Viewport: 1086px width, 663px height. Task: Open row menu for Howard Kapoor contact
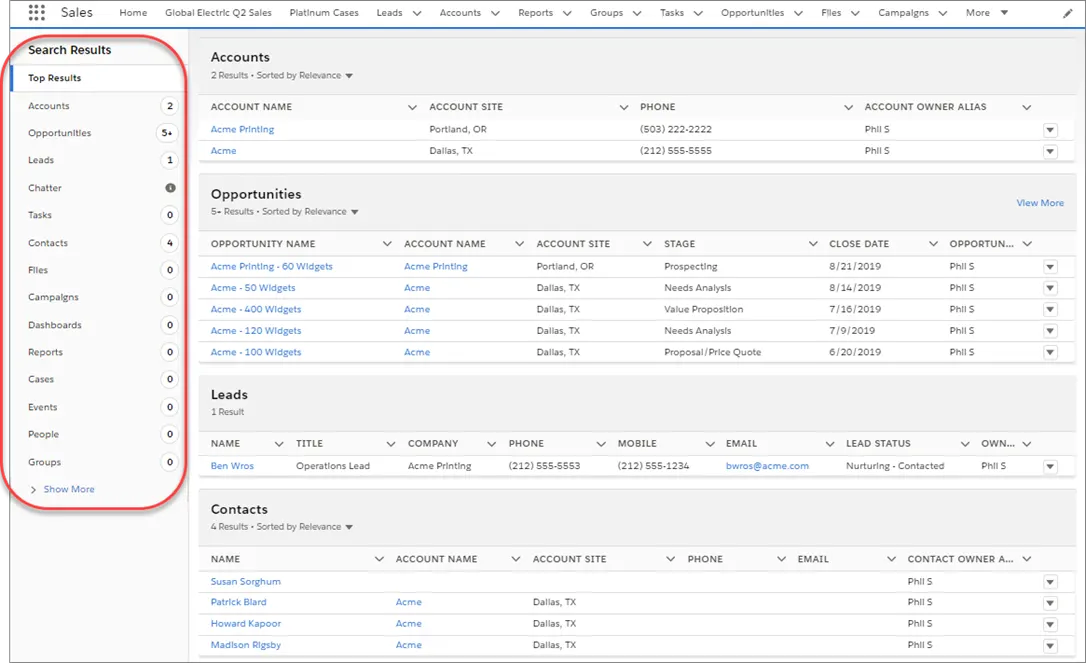(x=1050, y=624)
